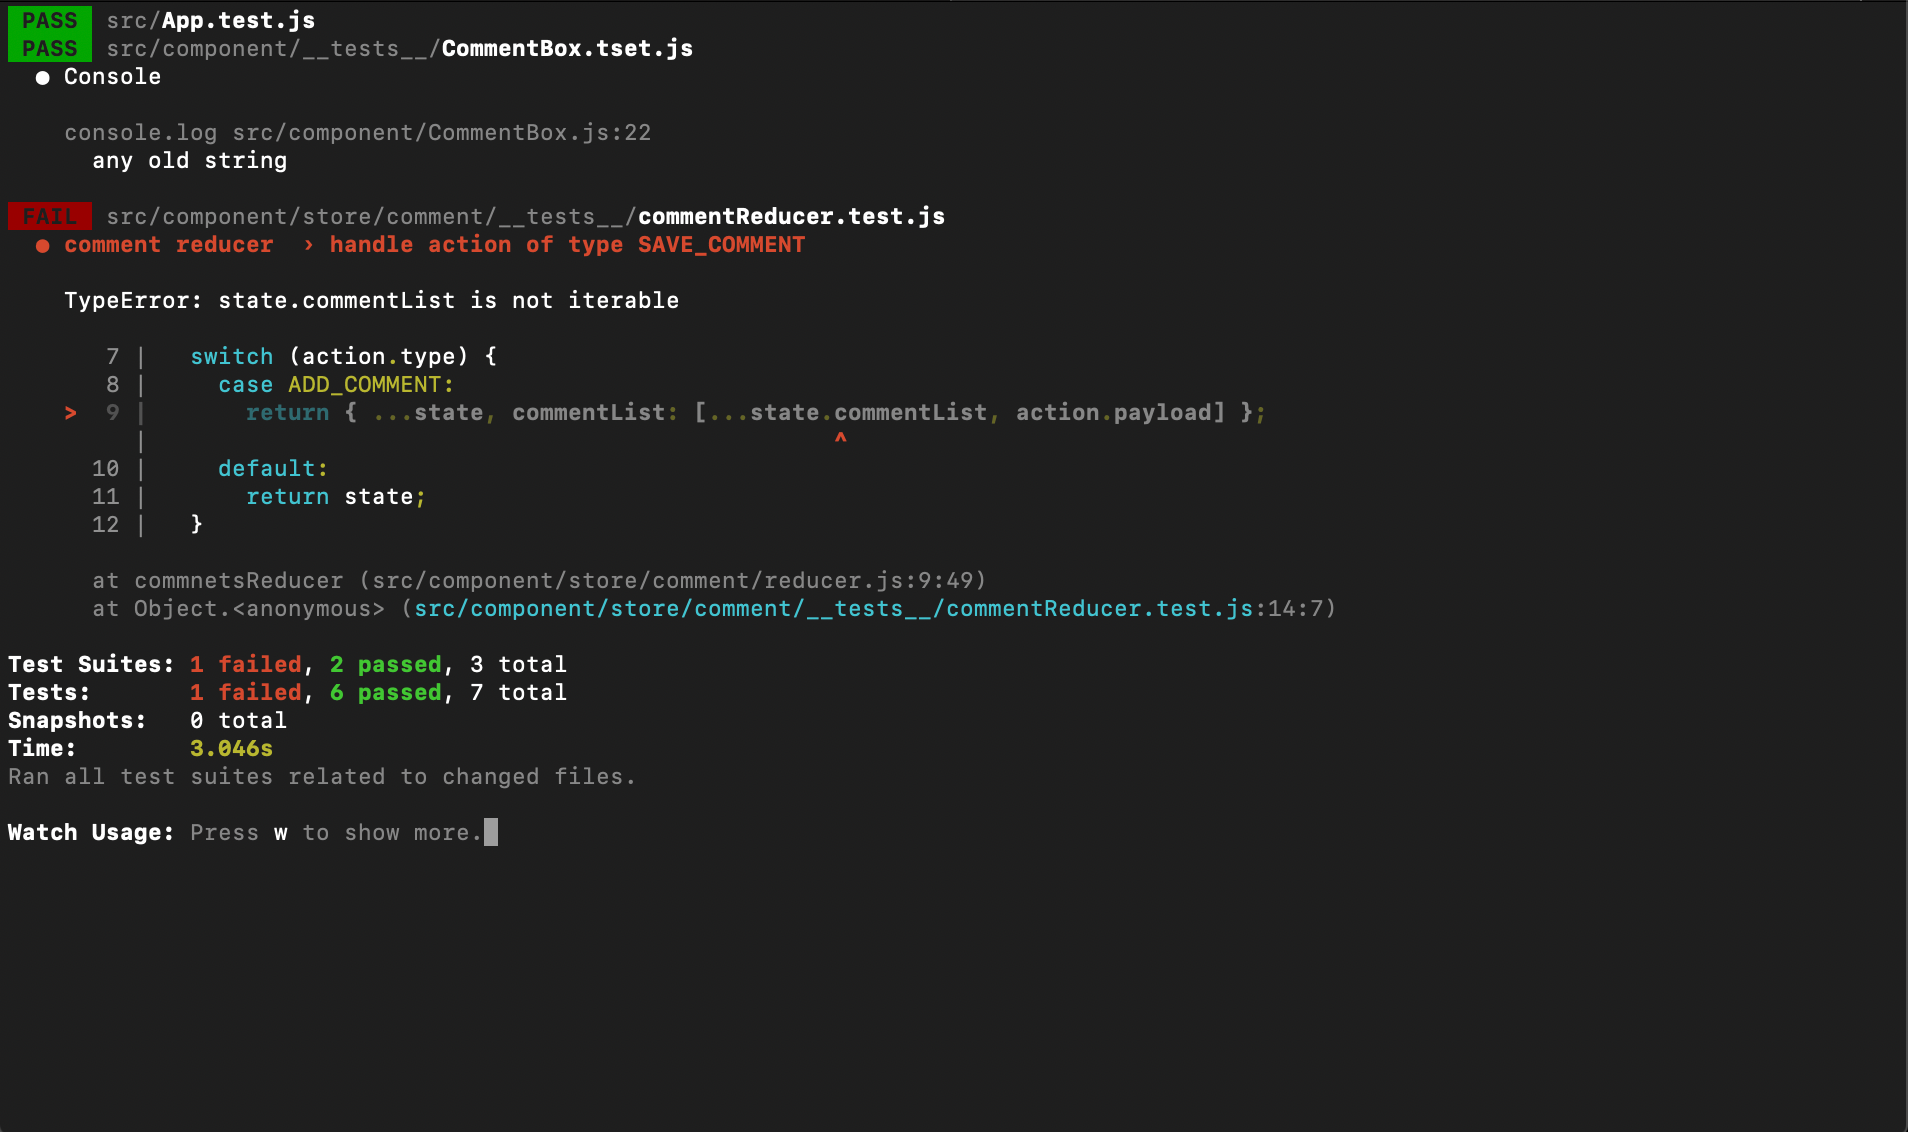Click the red FAIL badge
The height and width of the screenshot is (1132, 1908).
tap(50, 216)
